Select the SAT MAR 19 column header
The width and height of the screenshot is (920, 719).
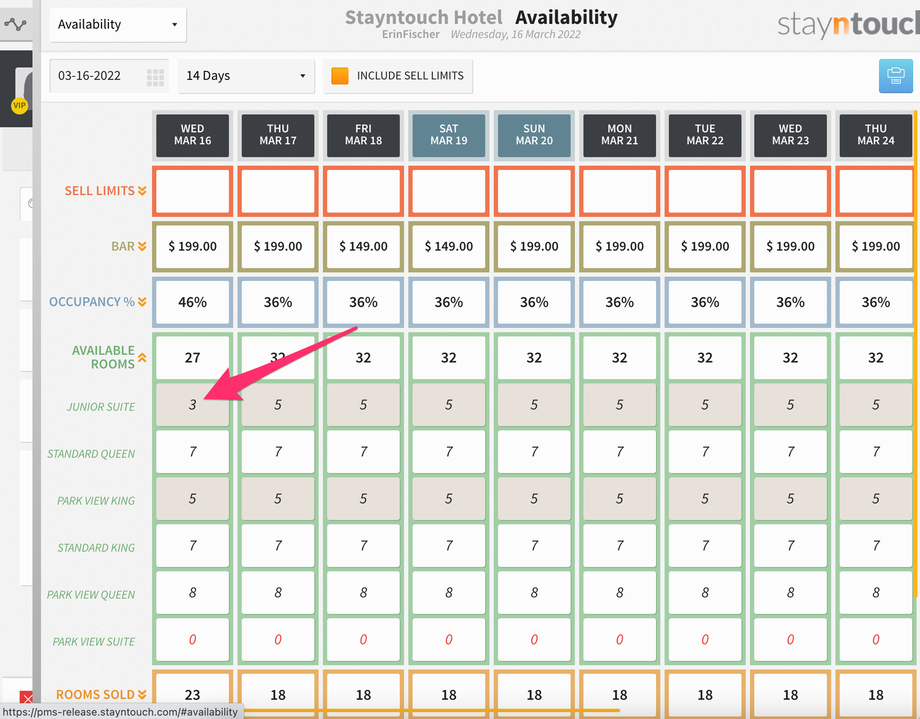coord(449,135)
